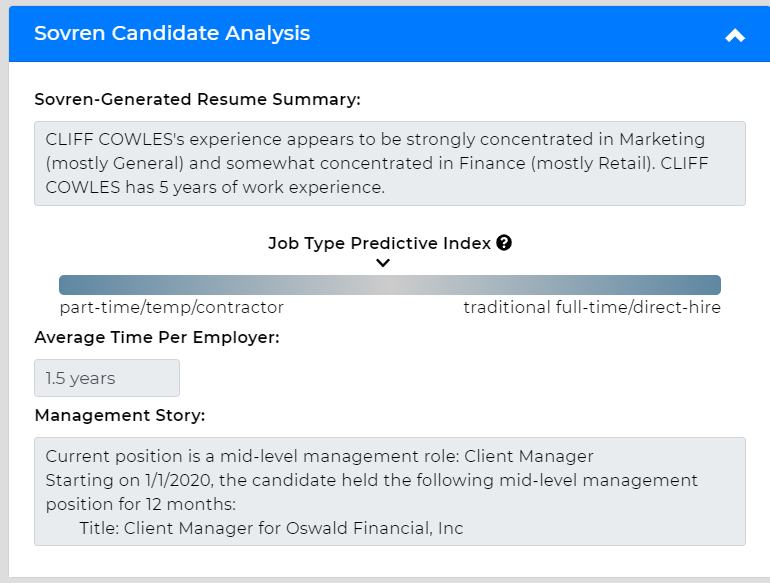Click the Management Story text box
The width and height of the screenshot is (770, 583).
coord(389,491)
